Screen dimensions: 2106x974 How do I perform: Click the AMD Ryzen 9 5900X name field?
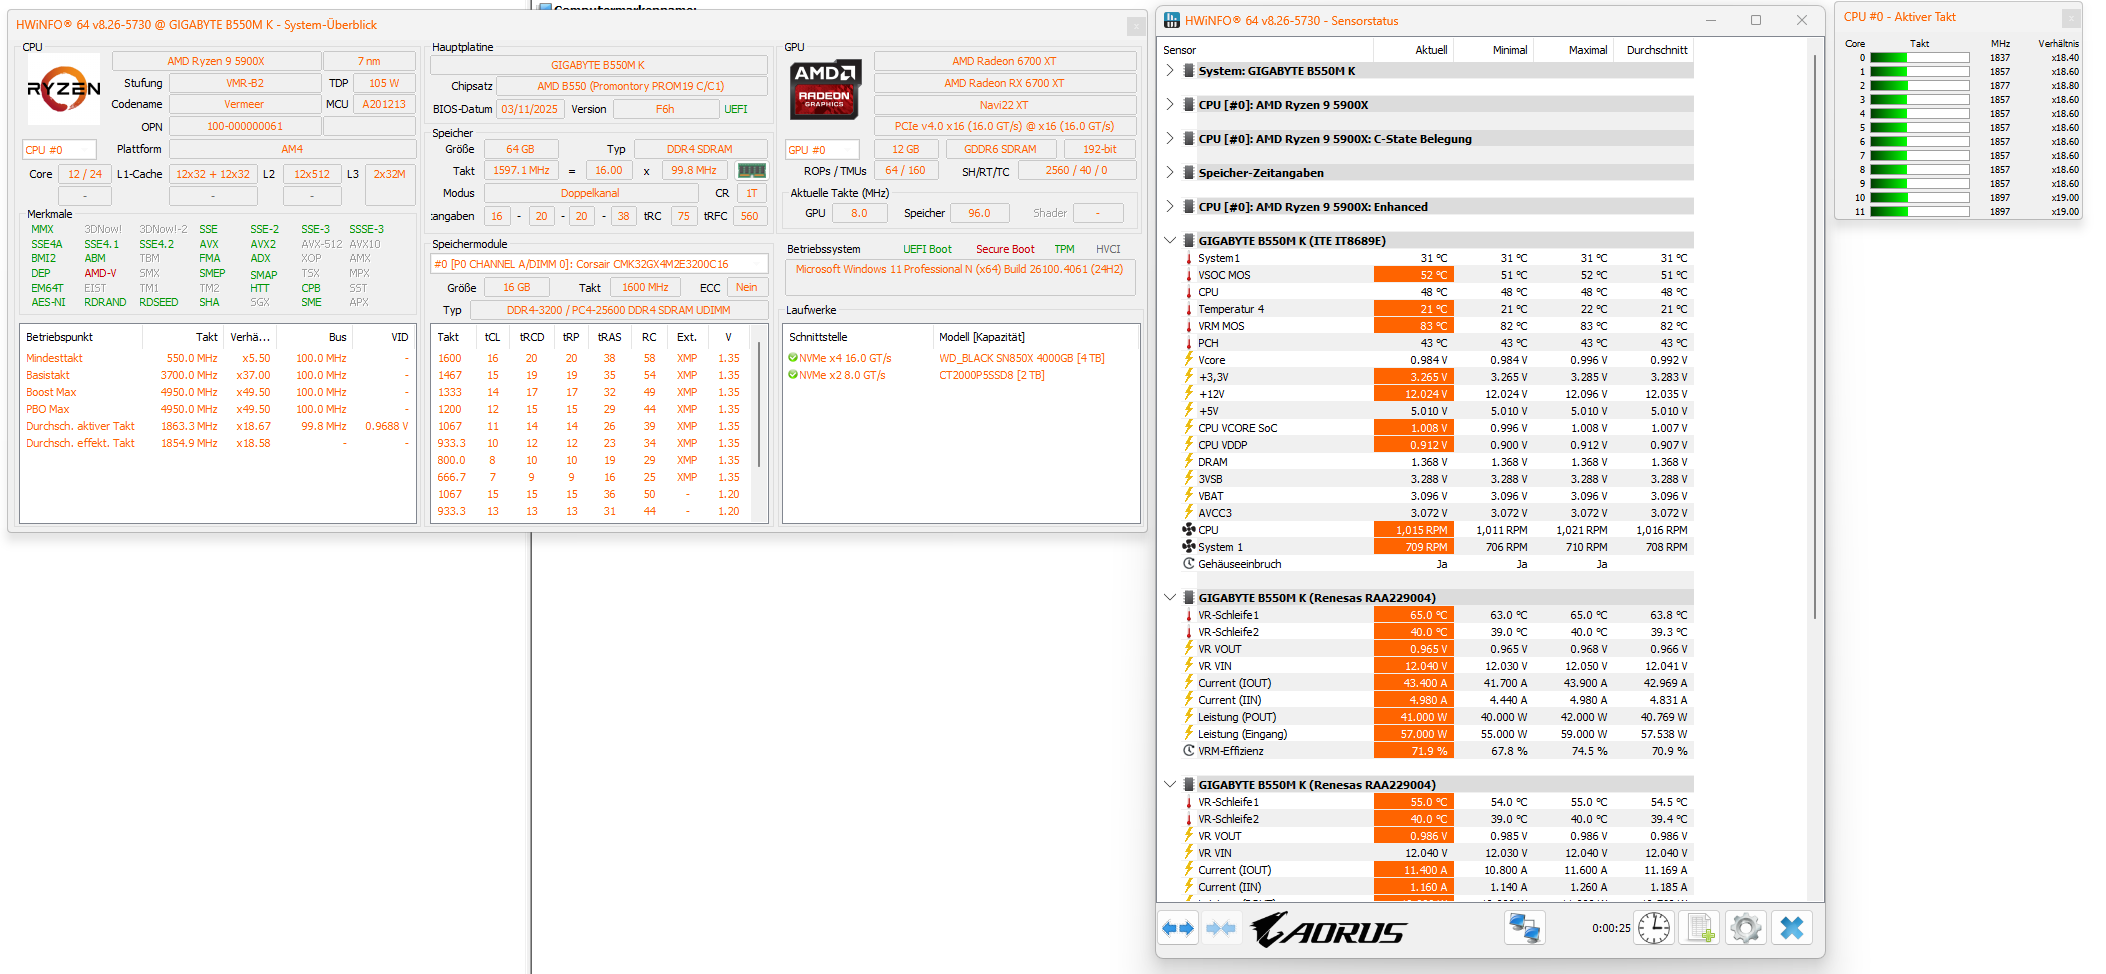click(216, 61)
